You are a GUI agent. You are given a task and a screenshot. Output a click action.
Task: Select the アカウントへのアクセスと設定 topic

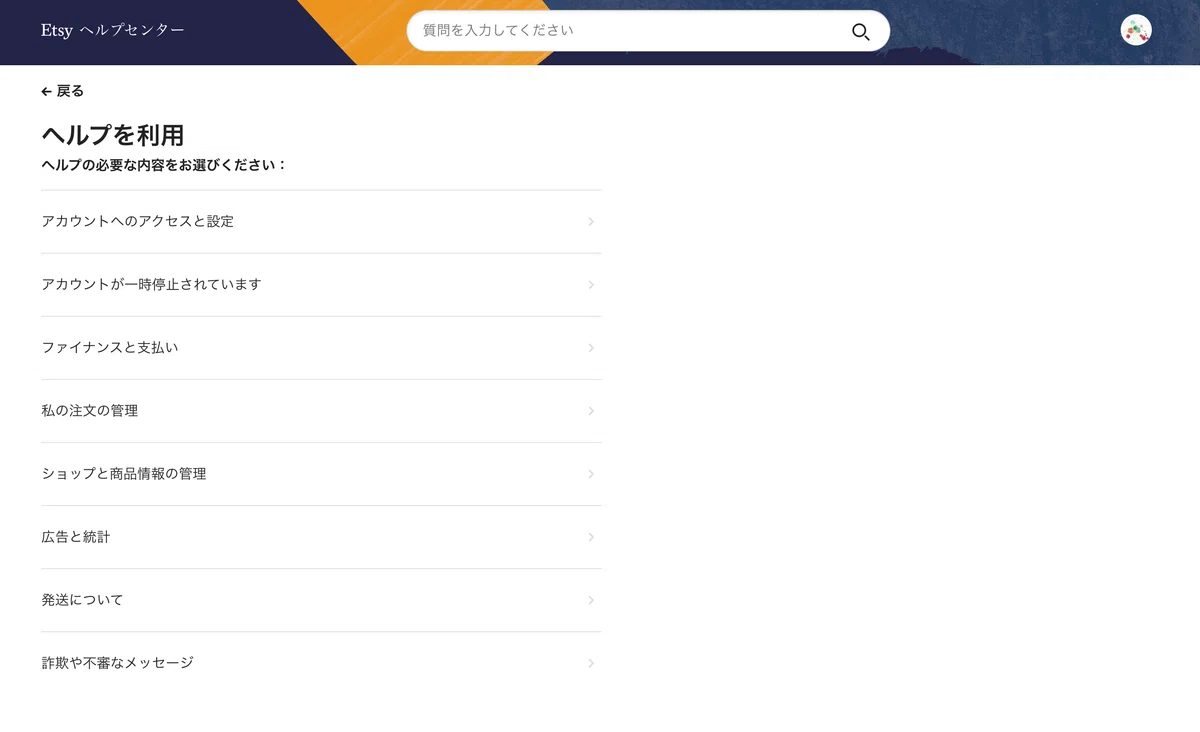pos(321,221)
